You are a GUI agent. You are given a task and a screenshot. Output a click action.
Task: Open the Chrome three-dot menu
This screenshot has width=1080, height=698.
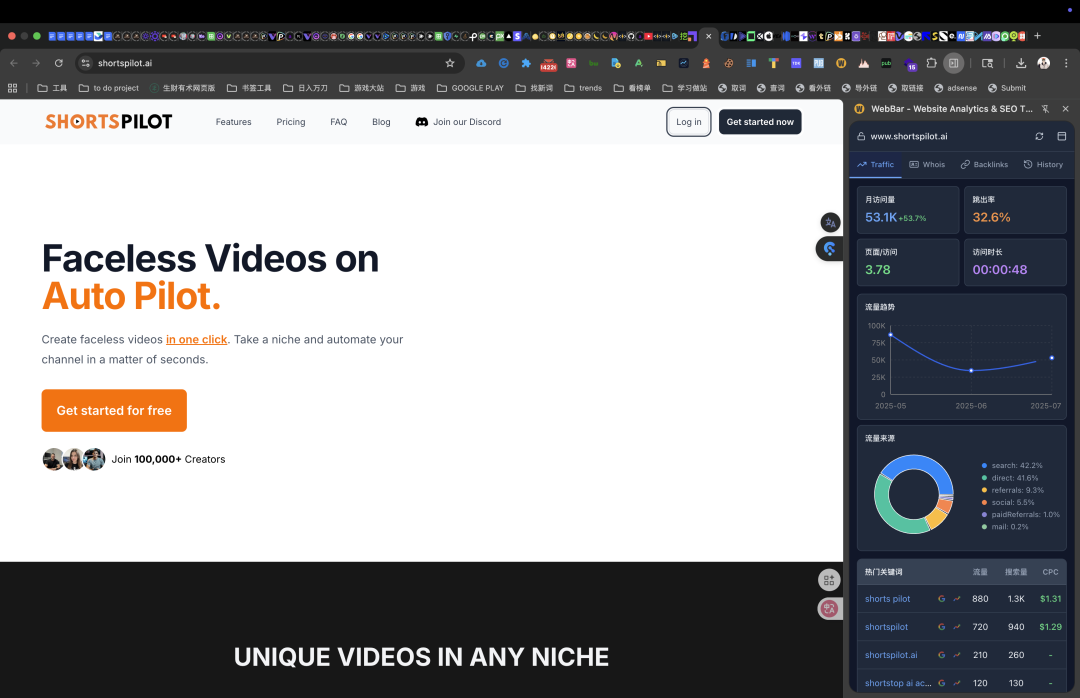(1066, 63)
